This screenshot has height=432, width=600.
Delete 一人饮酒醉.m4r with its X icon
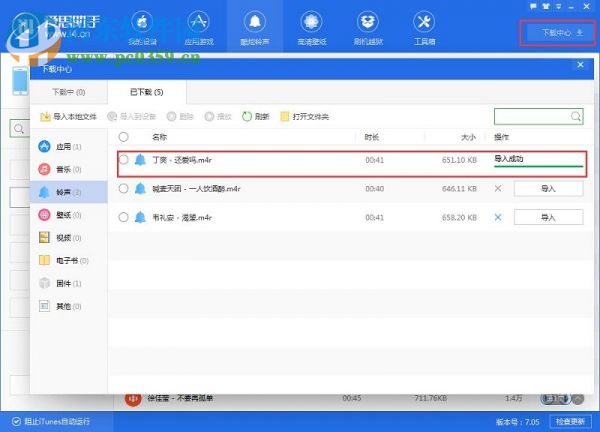pyautogui.click(x=498, y=189)
